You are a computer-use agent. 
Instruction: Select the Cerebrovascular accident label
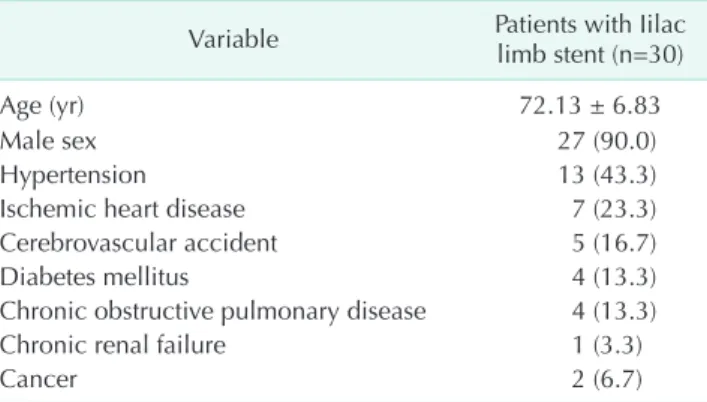pos(139,243)
